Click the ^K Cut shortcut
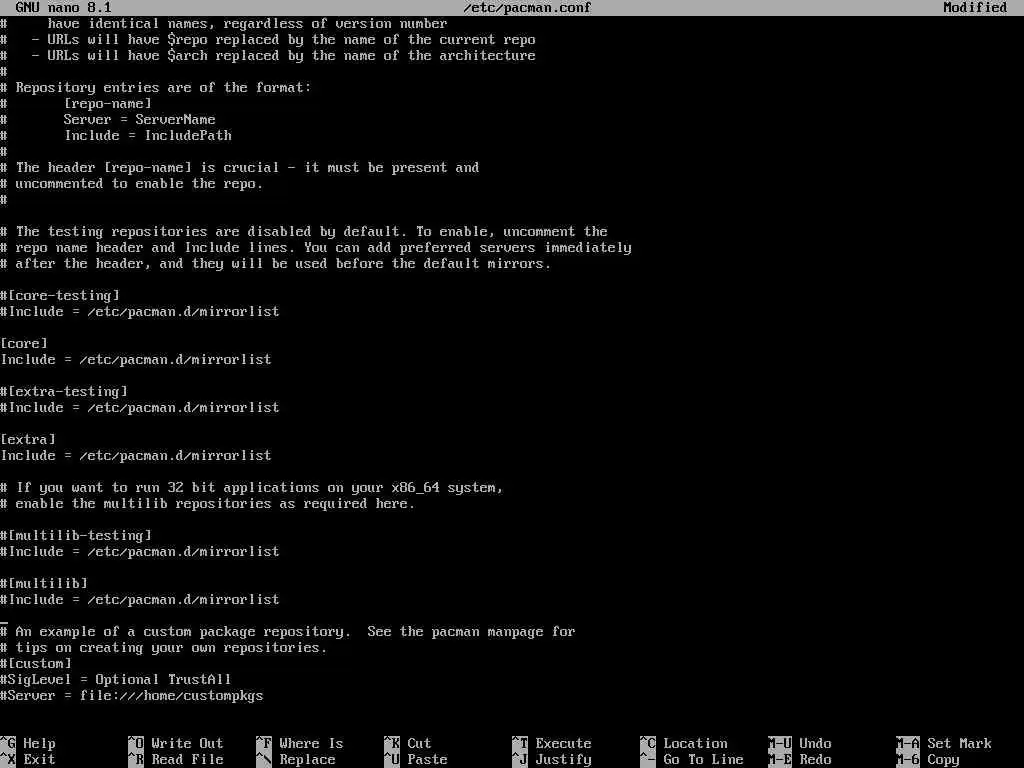 point(408,743)
